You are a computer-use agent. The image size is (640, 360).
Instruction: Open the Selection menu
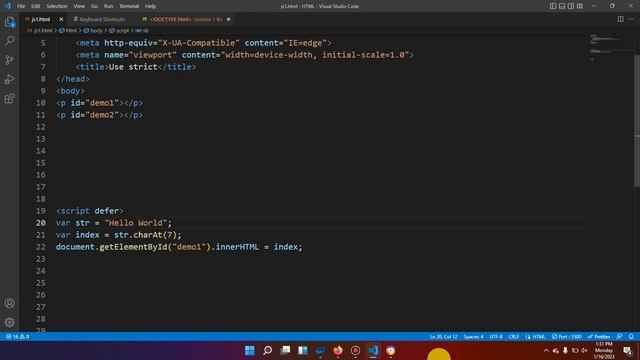click(x=56, y=6)
